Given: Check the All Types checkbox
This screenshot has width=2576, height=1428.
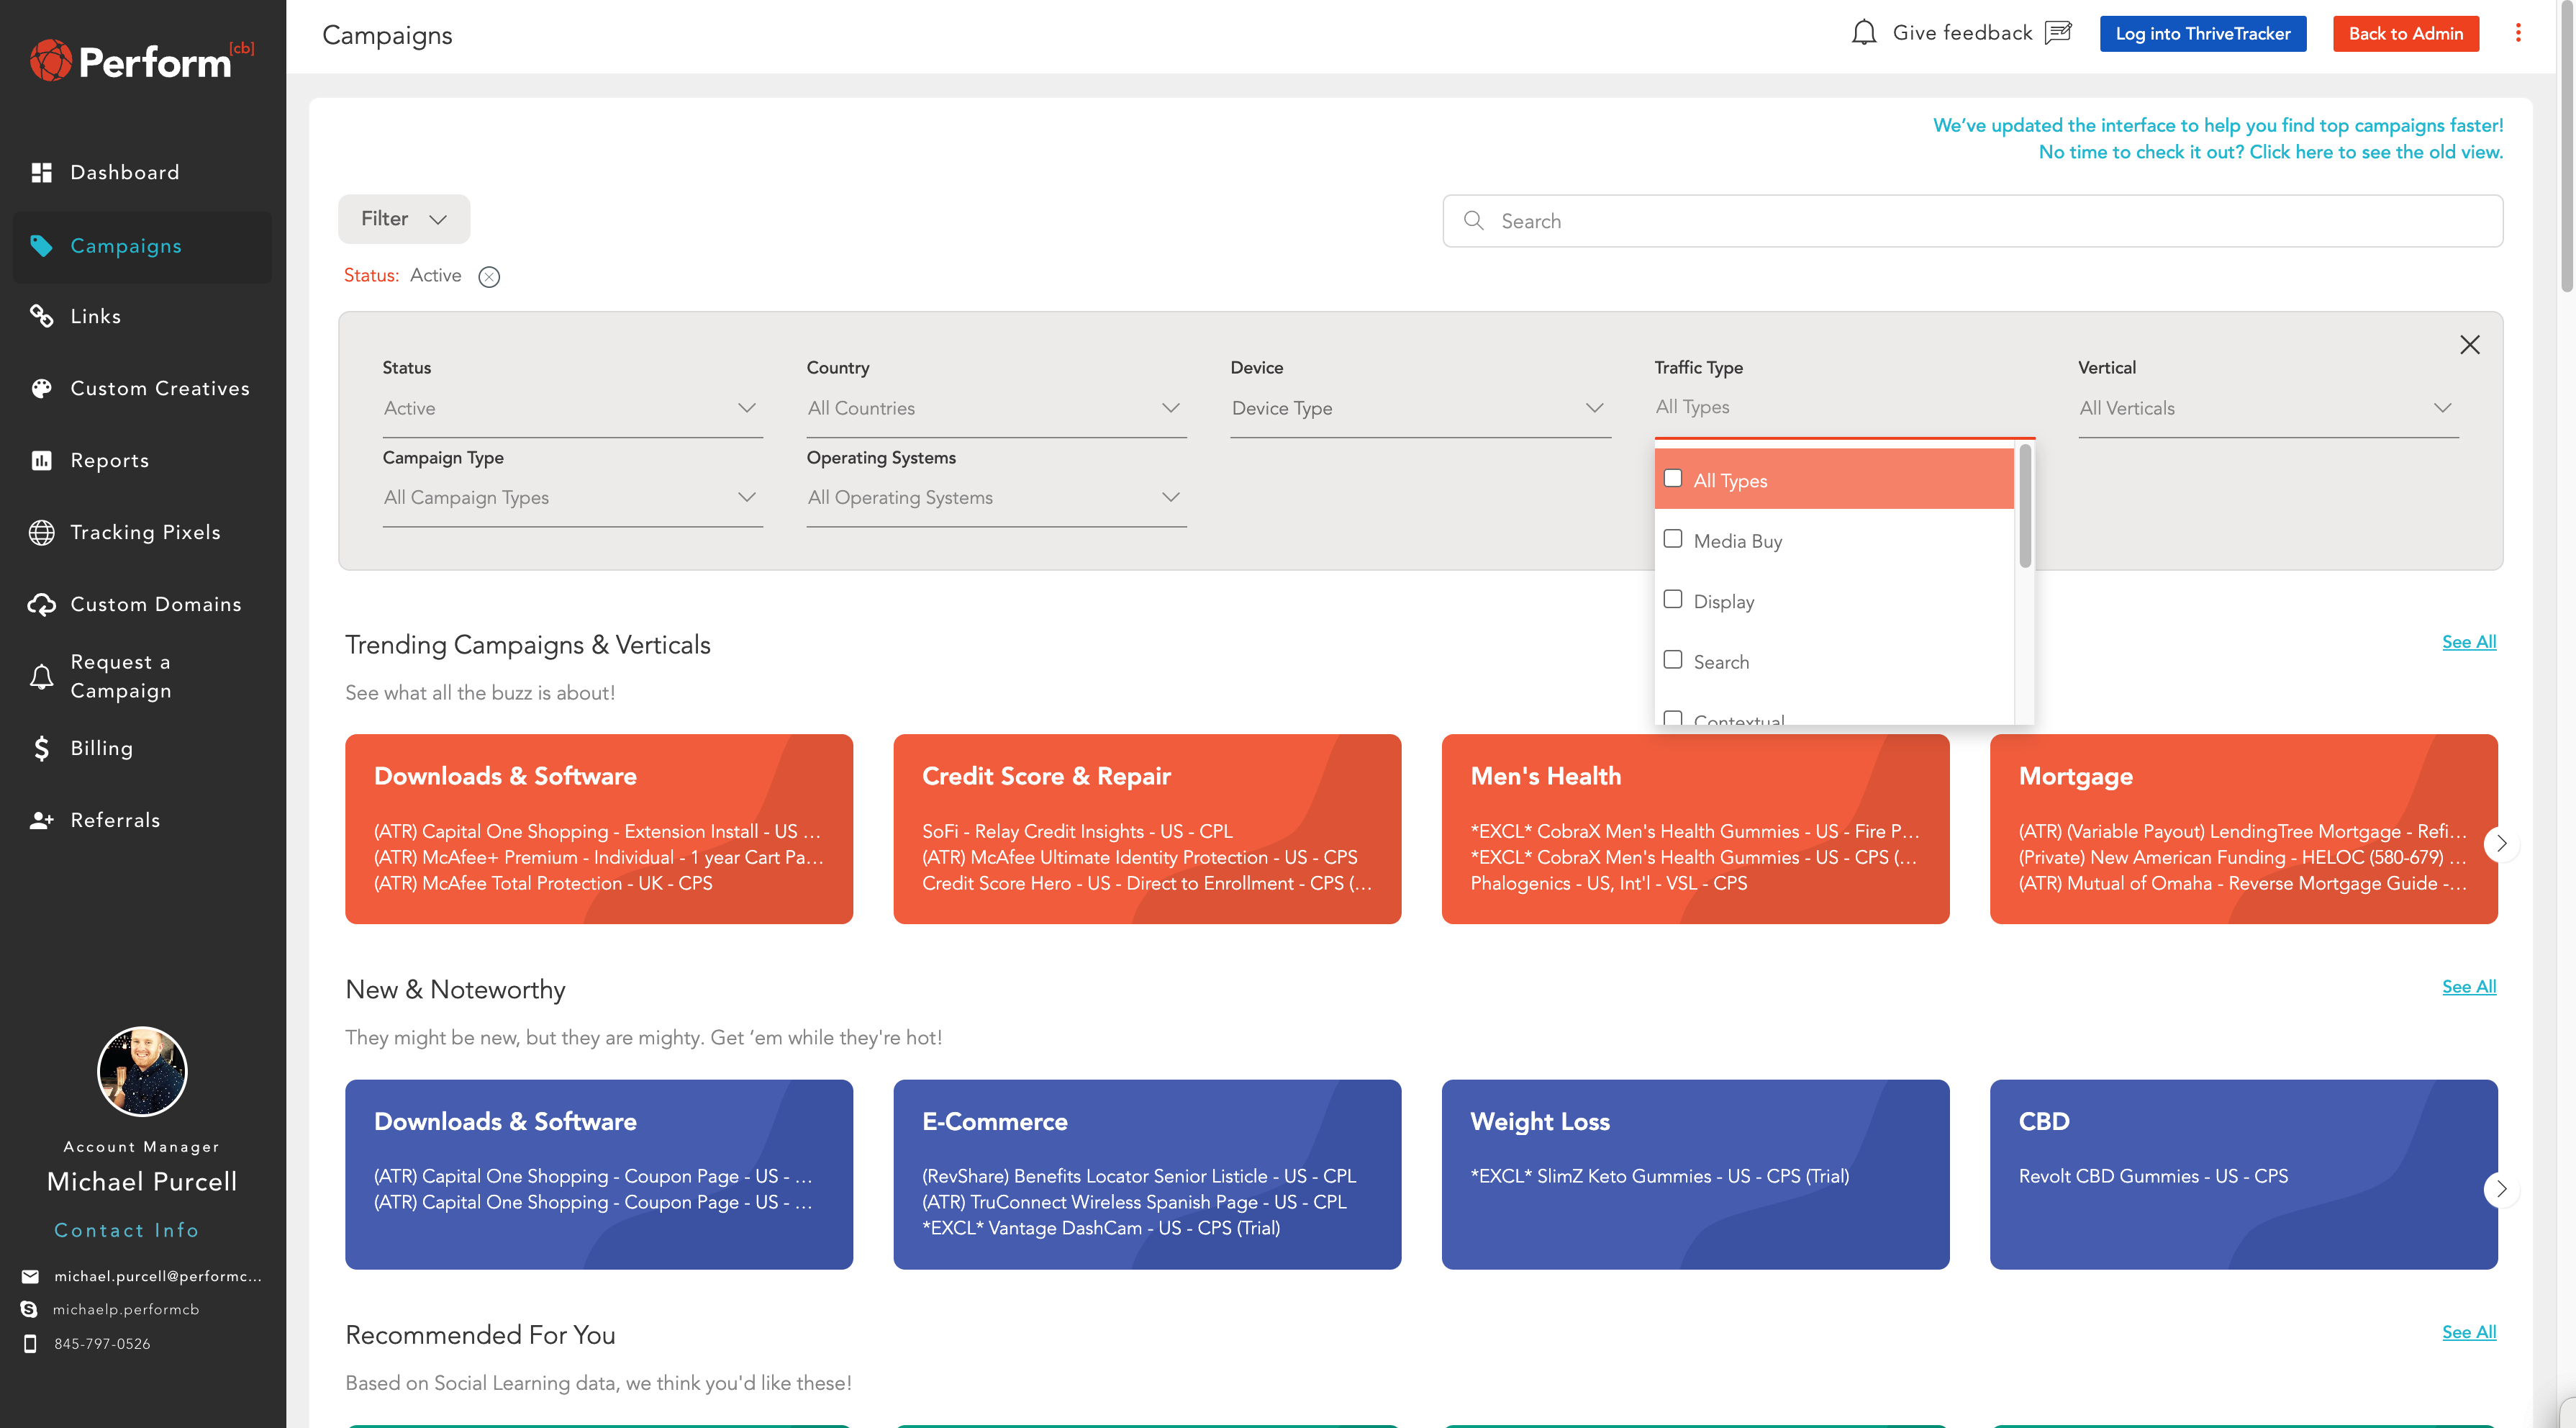Looking at the screenshot, I should pos(1672,478).
